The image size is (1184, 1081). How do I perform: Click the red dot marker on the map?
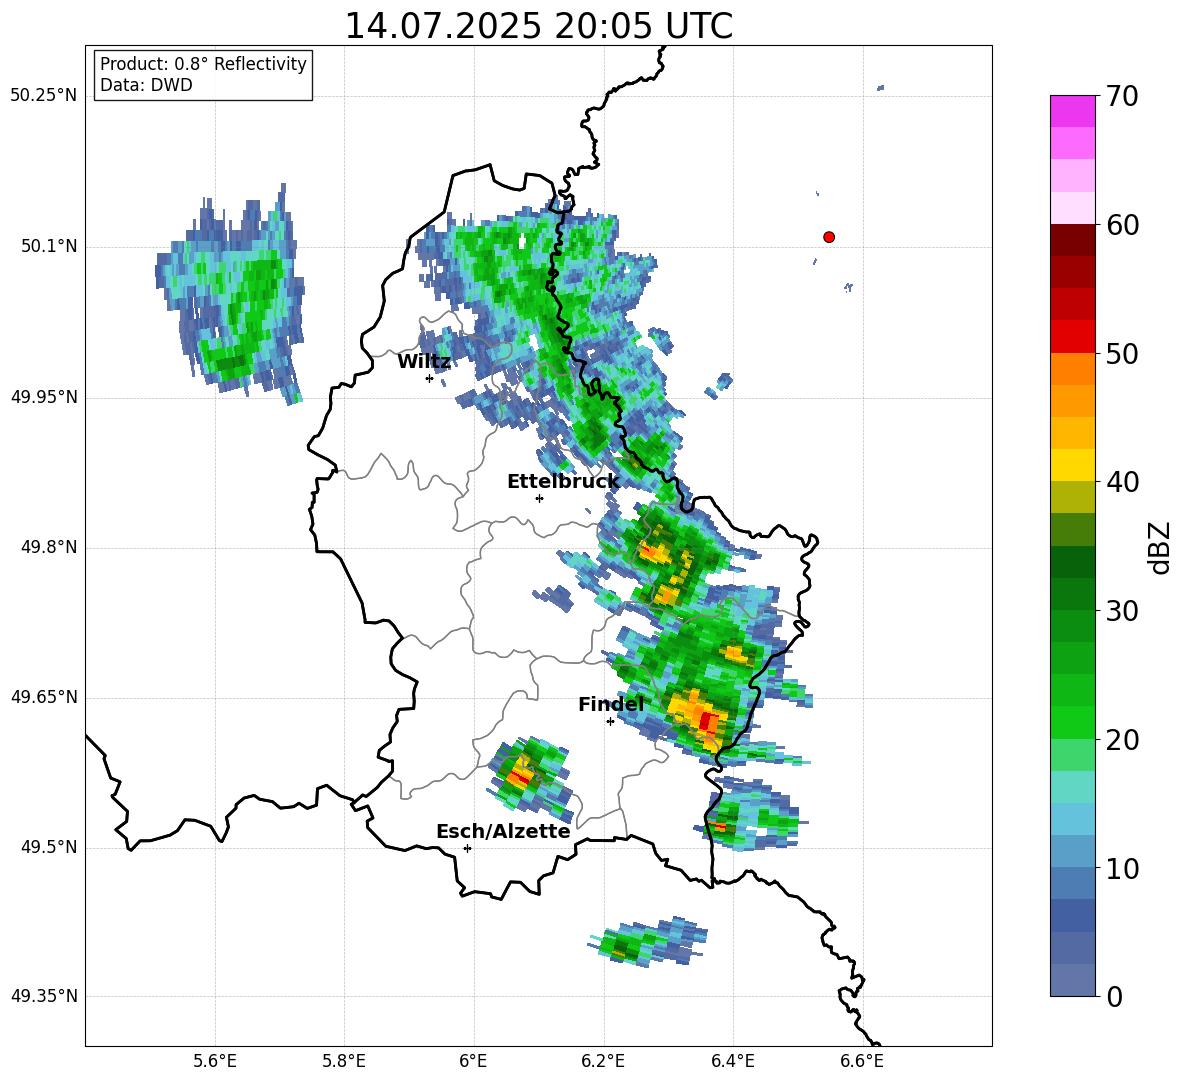(828, 237)
